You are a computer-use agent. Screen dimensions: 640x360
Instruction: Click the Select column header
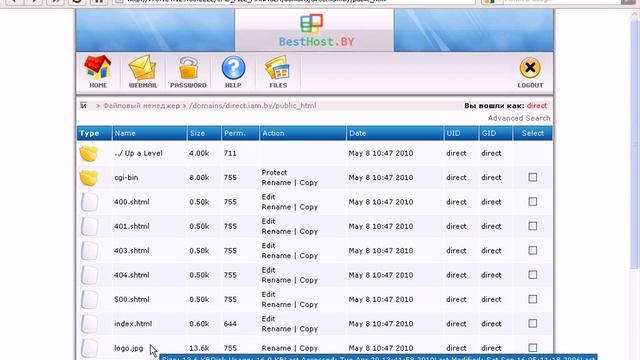point(533,133)
